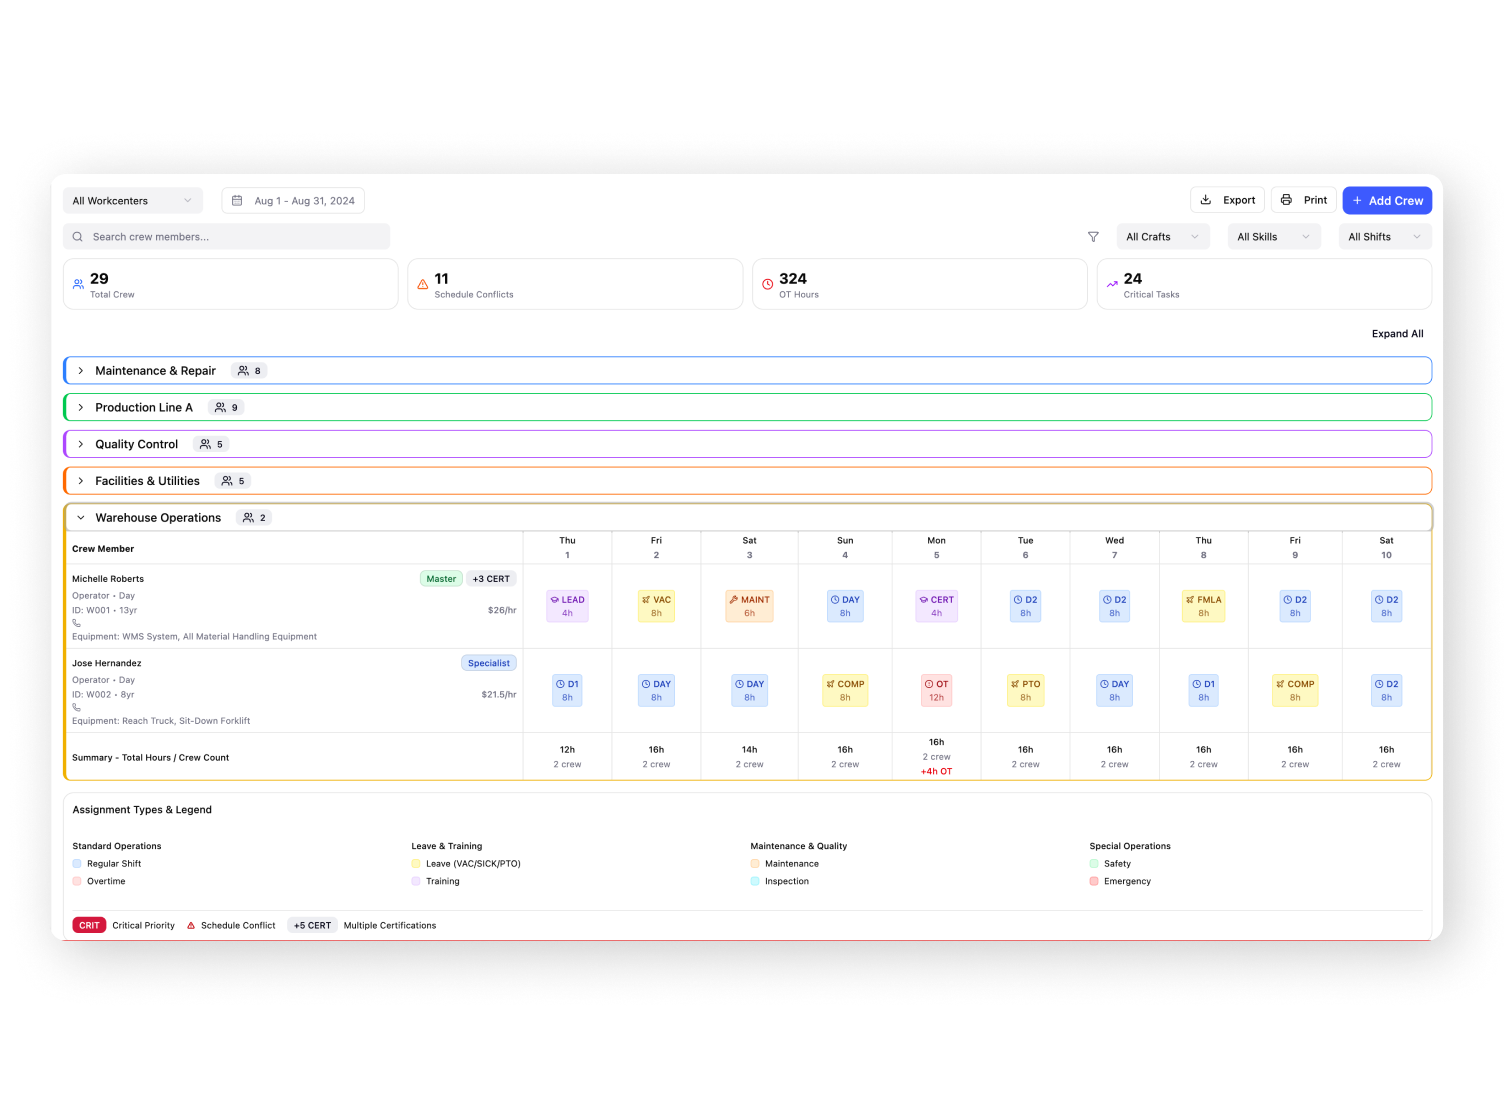Open the All Shifts dropdown
This screenshot has height=1120, width=1504.
[x=1385, y=237]
